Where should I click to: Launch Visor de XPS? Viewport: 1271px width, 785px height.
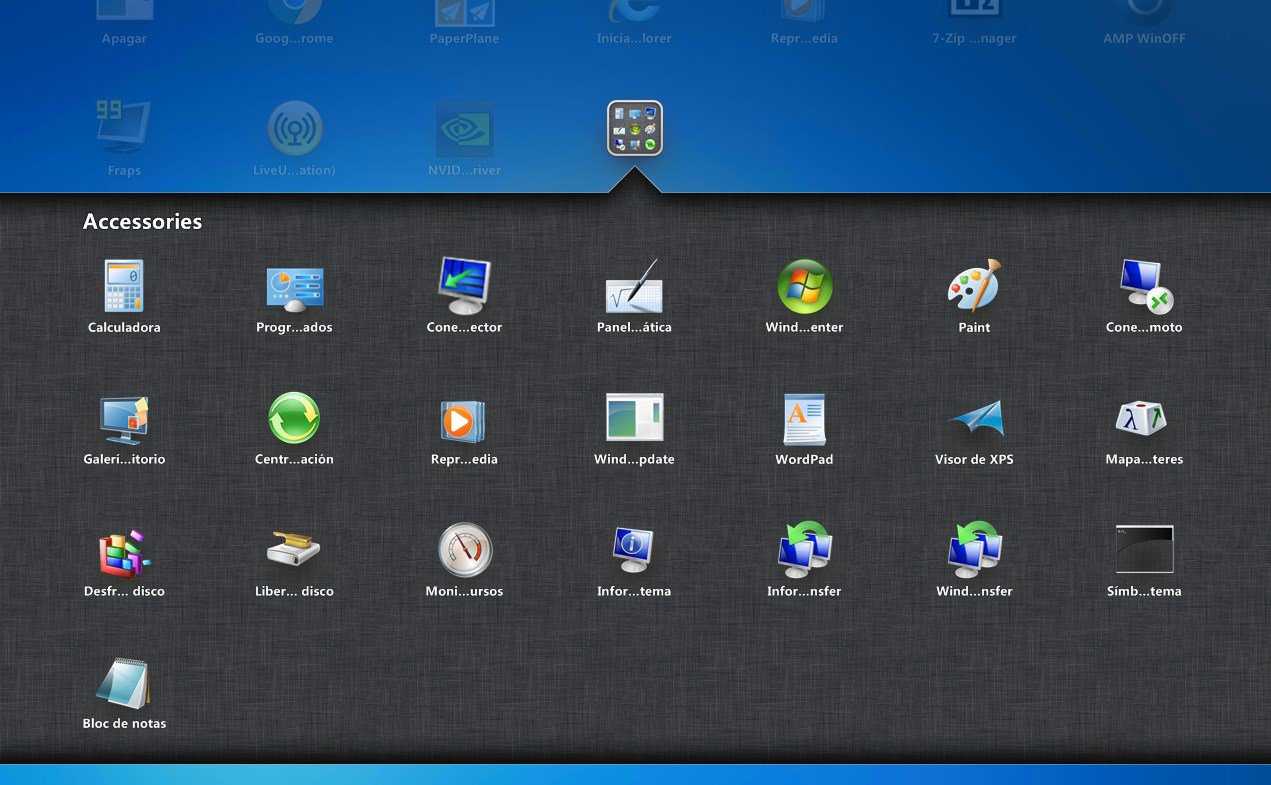pyautogui.click(x=974, y=419)
